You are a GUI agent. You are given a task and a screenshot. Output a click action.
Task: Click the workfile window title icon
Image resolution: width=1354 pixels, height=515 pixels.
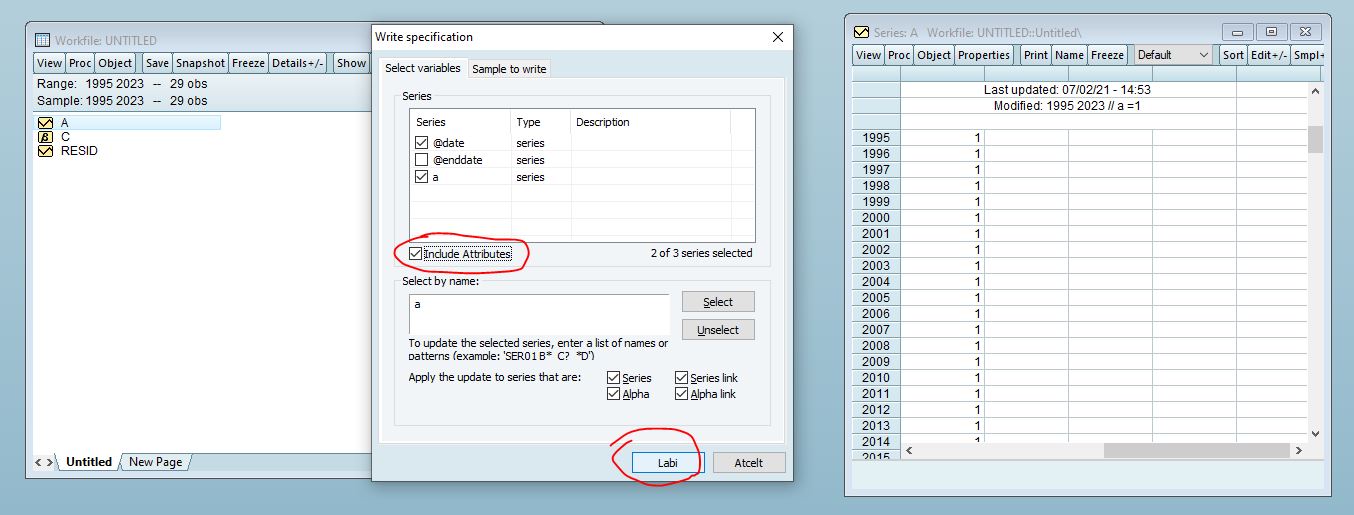point(43,40)
